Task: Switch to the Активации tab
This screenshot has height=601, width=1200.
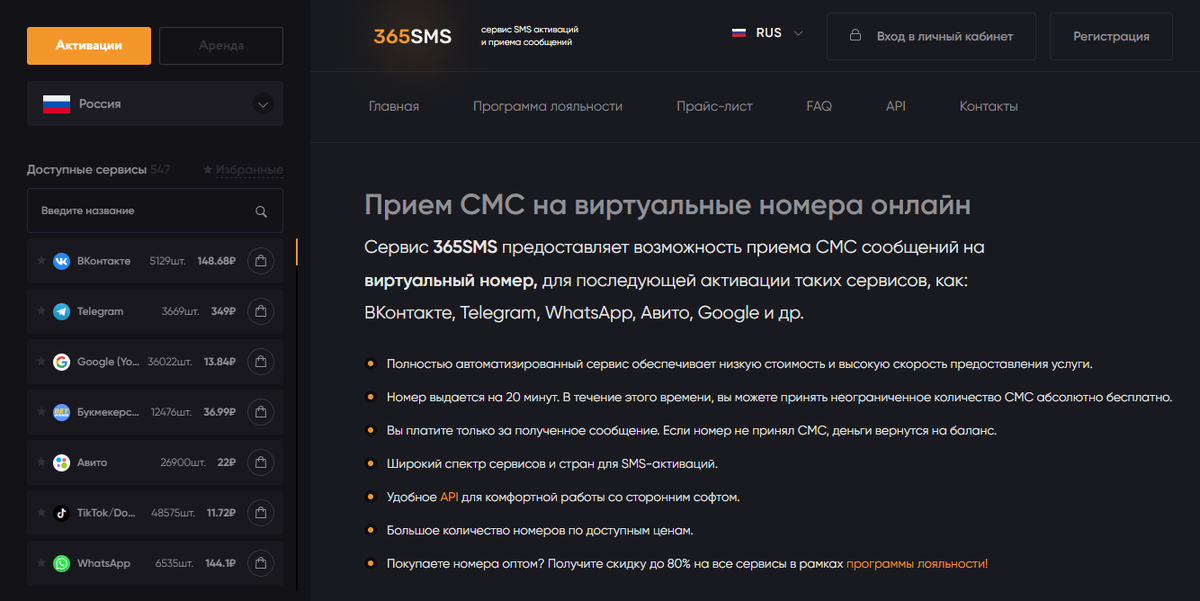Action: click(x=89, y=45)
